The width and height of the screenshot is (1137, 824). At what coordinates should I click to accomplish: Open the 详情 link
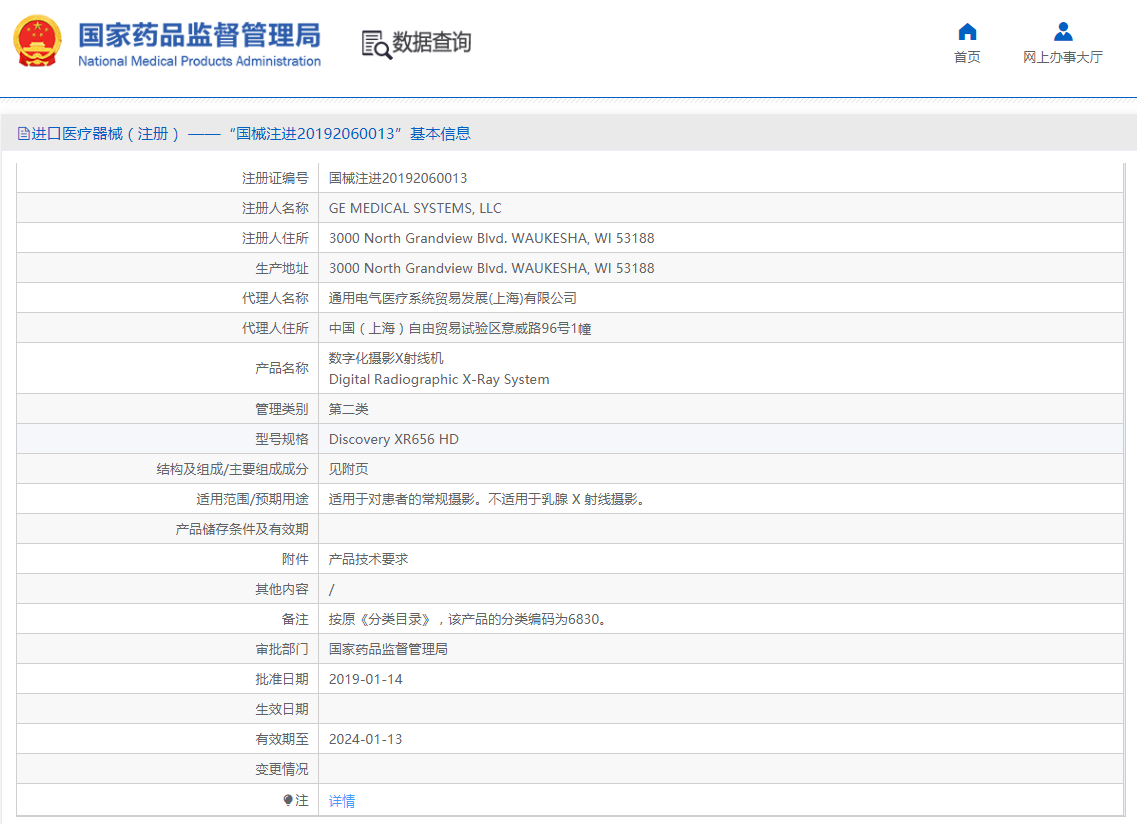(342, 801)
